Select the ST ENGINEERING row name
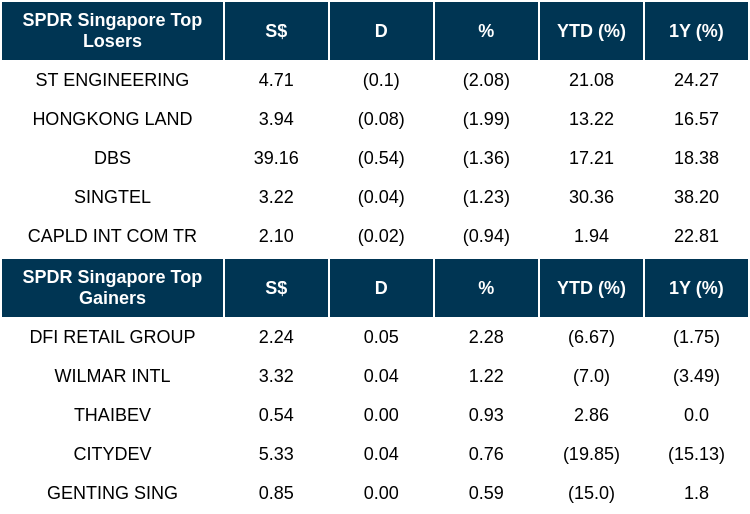The height and width of the screenshot is (514, 750). coord(112,80)
